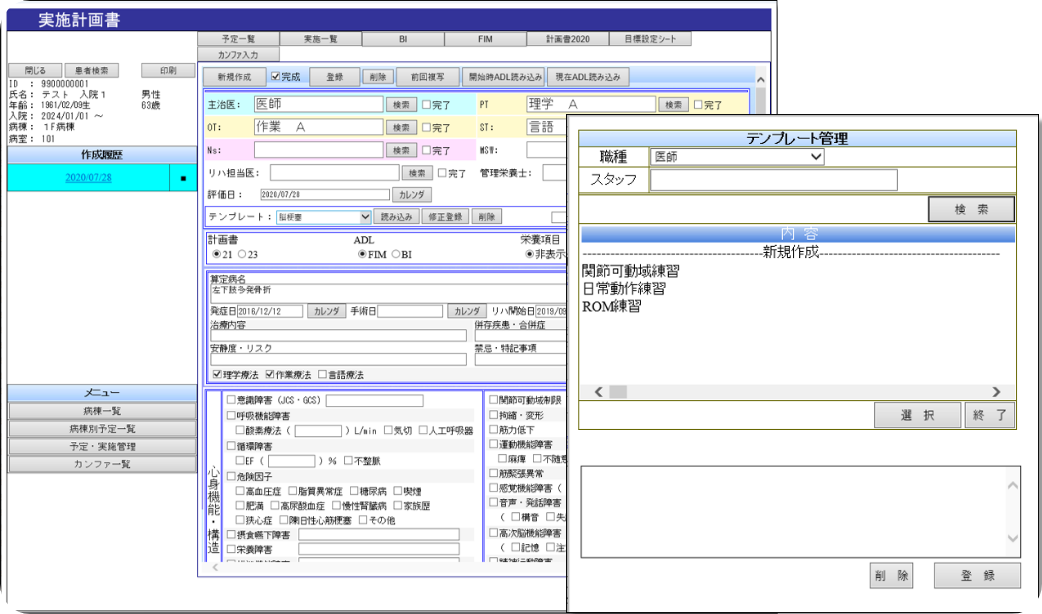Switch ADL selection to the BI radio button
The width and height of the screenshot is (1042, 614).
395,254
